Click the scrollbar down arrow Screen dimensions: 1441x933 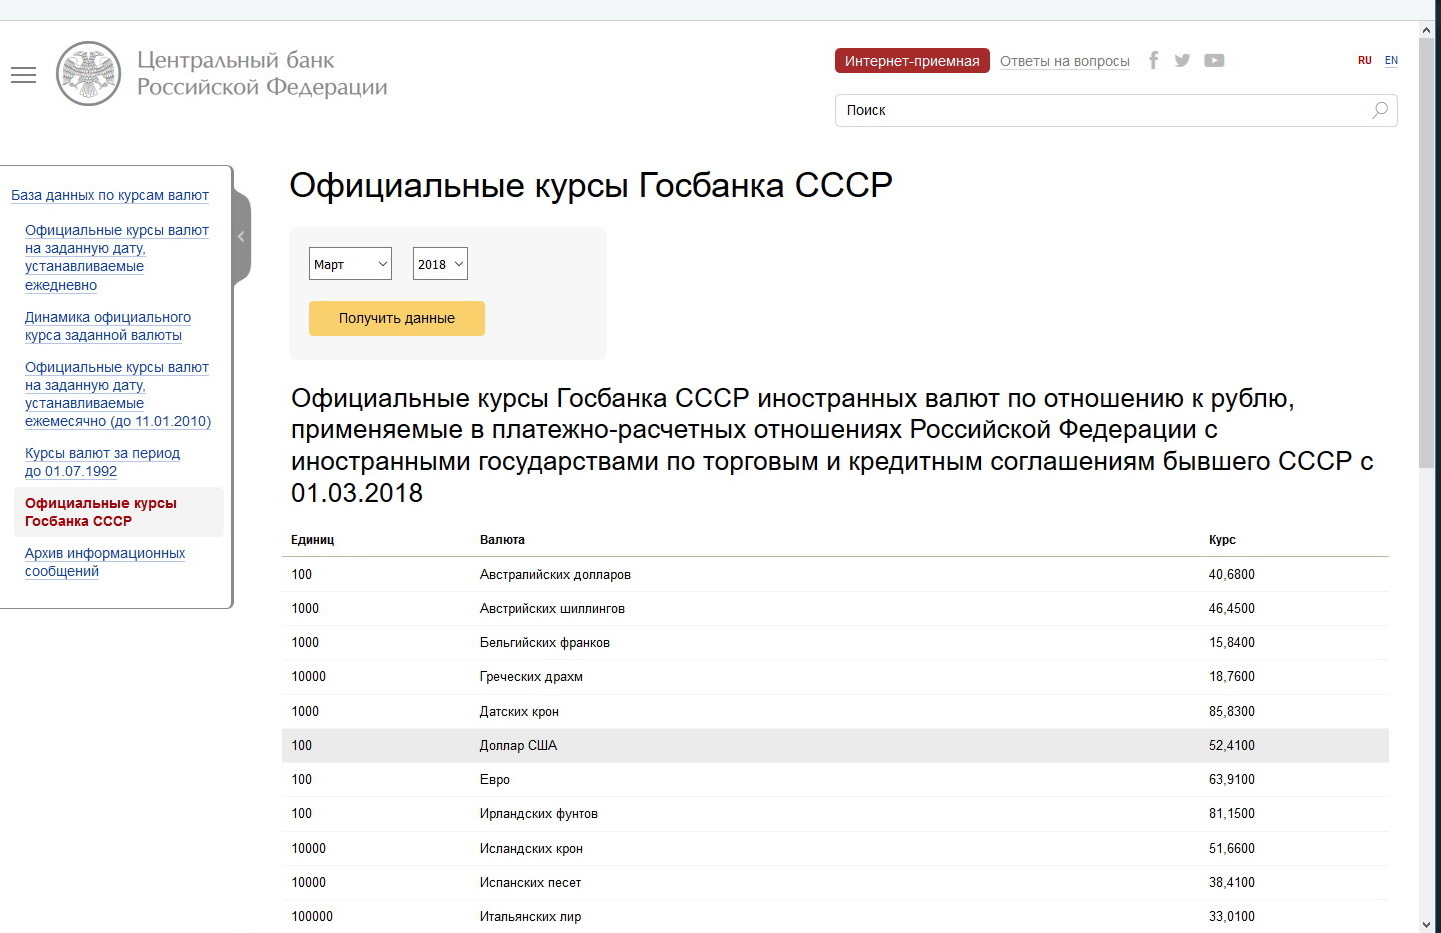point(1427,924)
